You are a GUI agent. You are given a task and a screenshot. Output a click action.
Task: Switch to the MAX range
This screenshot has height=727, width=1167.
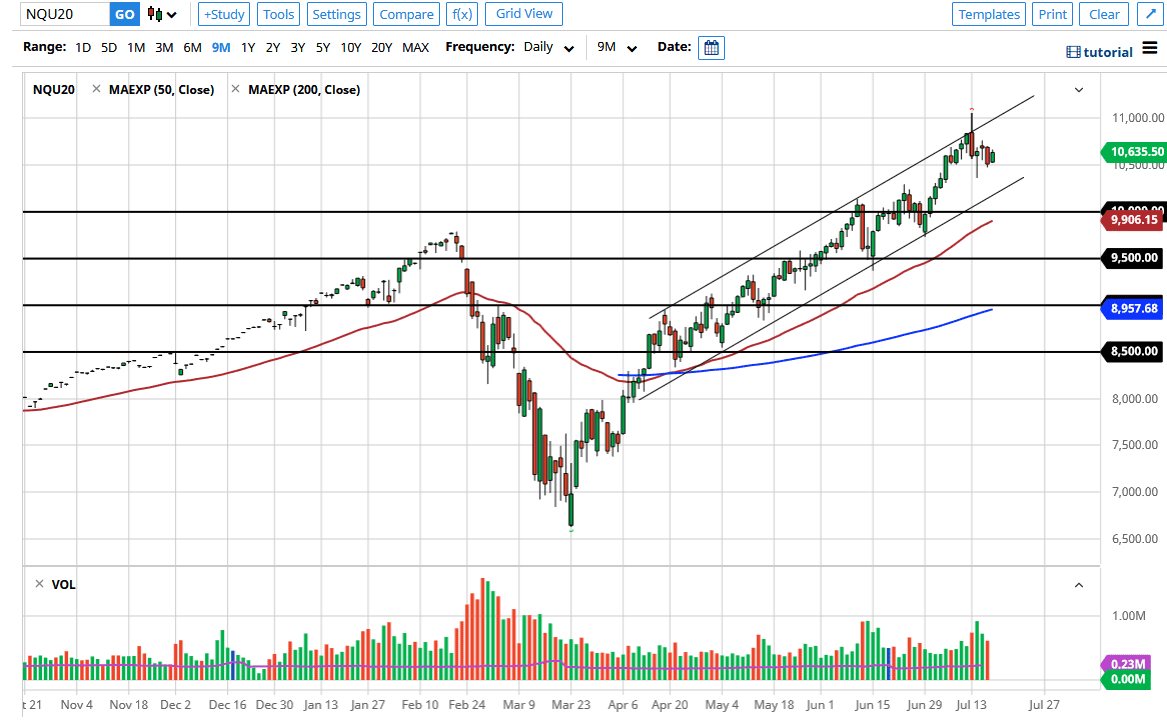click(x=415, y=47)
